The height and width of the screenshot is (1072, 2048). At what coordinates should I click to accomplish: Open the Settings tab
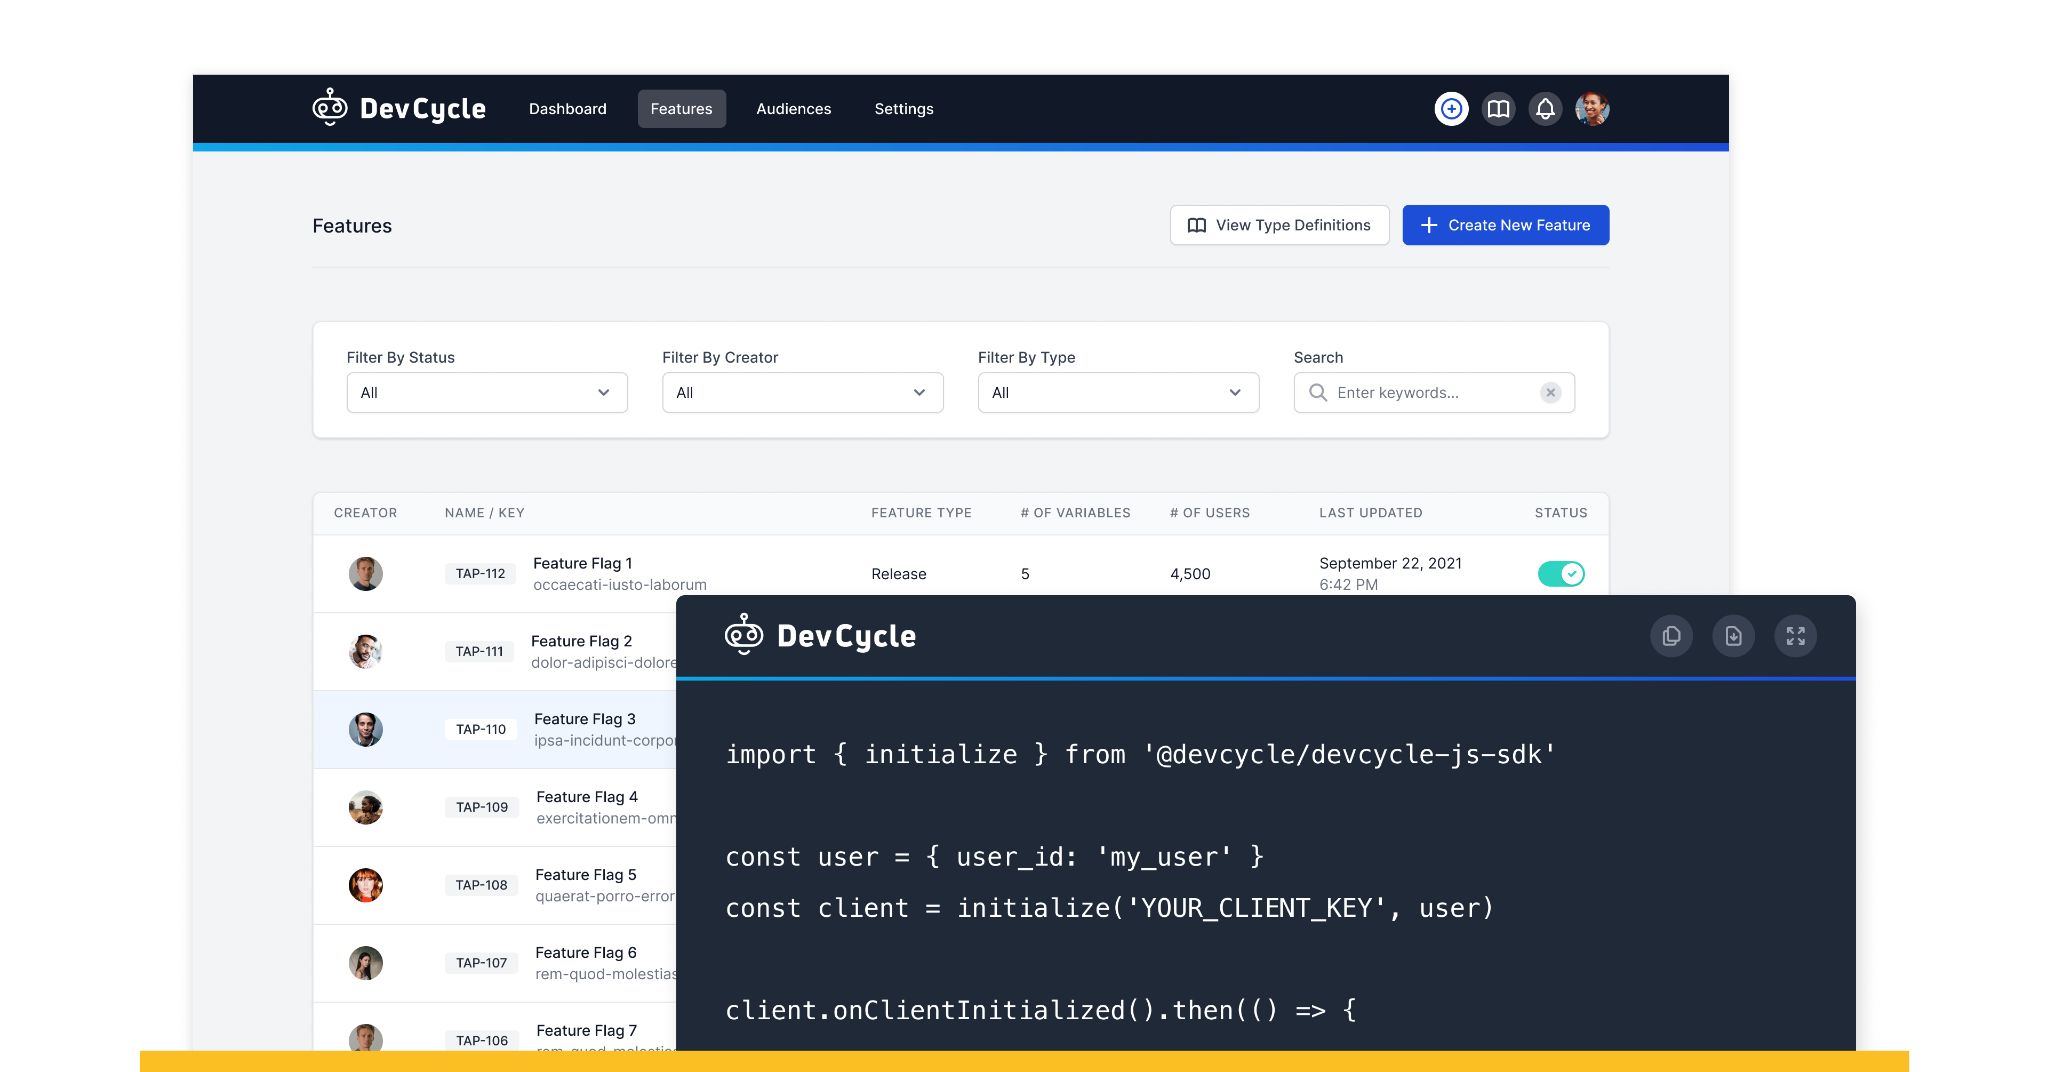point(903,109)
